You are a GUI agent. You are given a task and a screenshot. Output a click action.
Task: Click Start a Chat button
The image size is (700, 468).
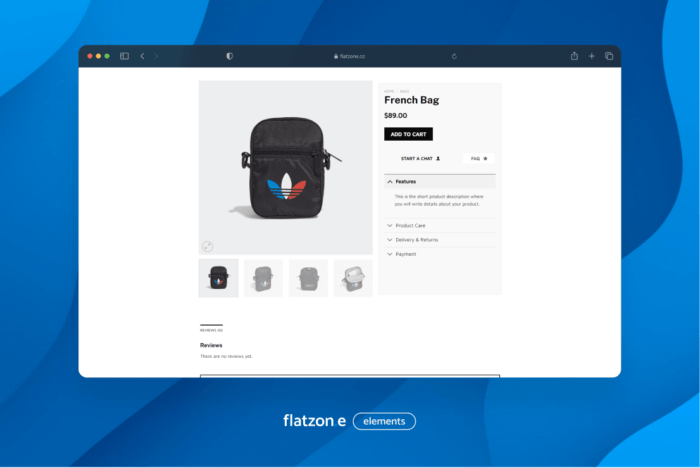point(420,158)
